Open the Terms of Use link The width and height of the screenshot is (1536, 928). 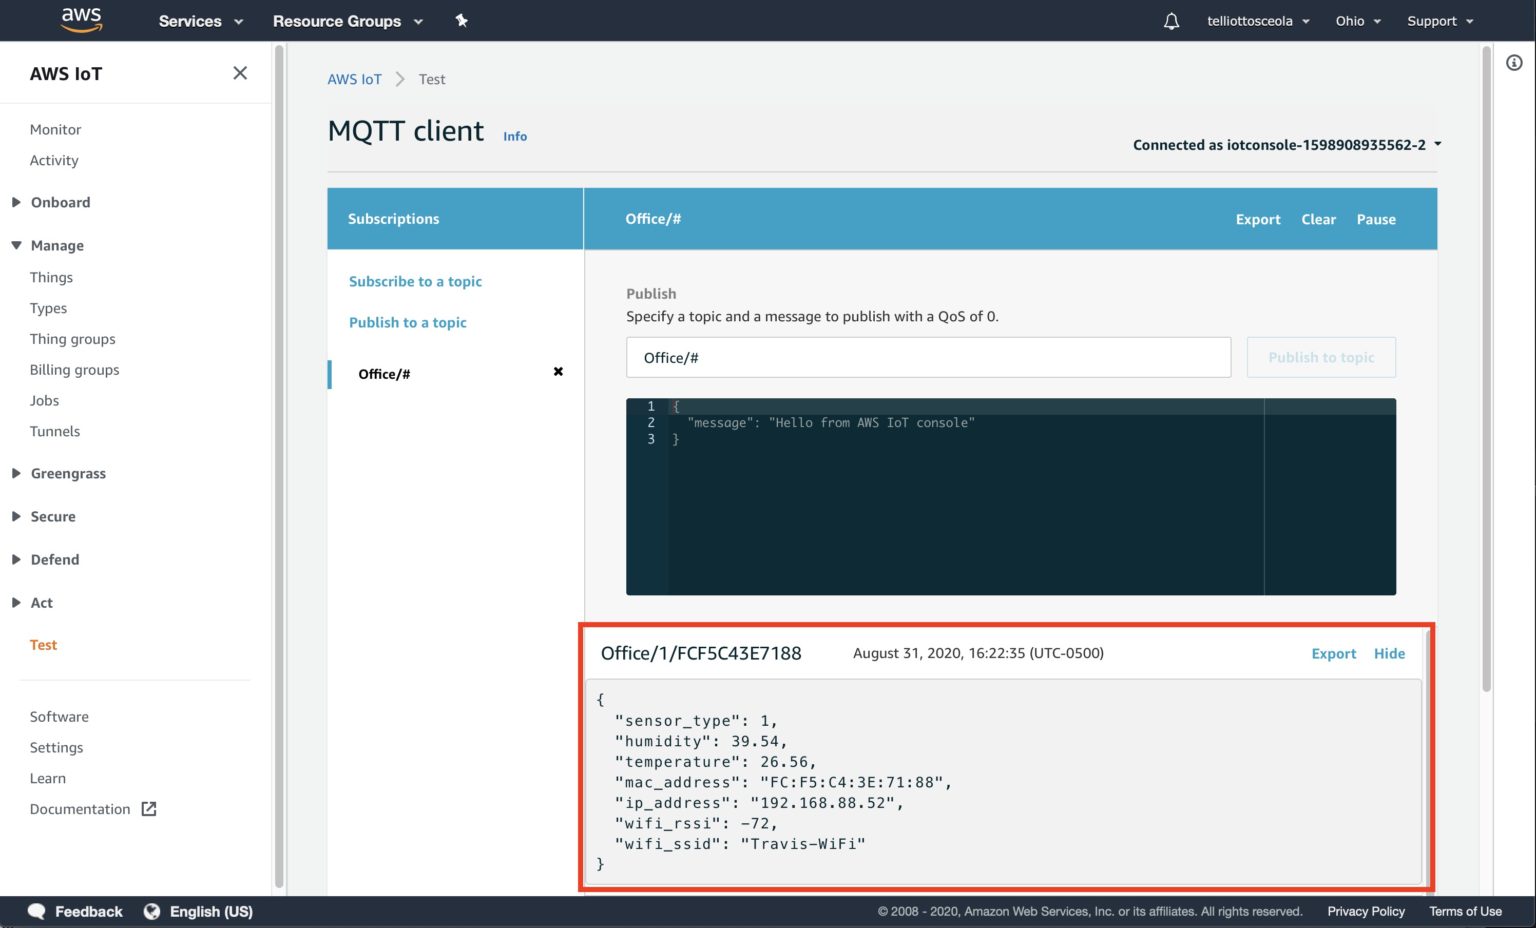(x=1465, y=911)
